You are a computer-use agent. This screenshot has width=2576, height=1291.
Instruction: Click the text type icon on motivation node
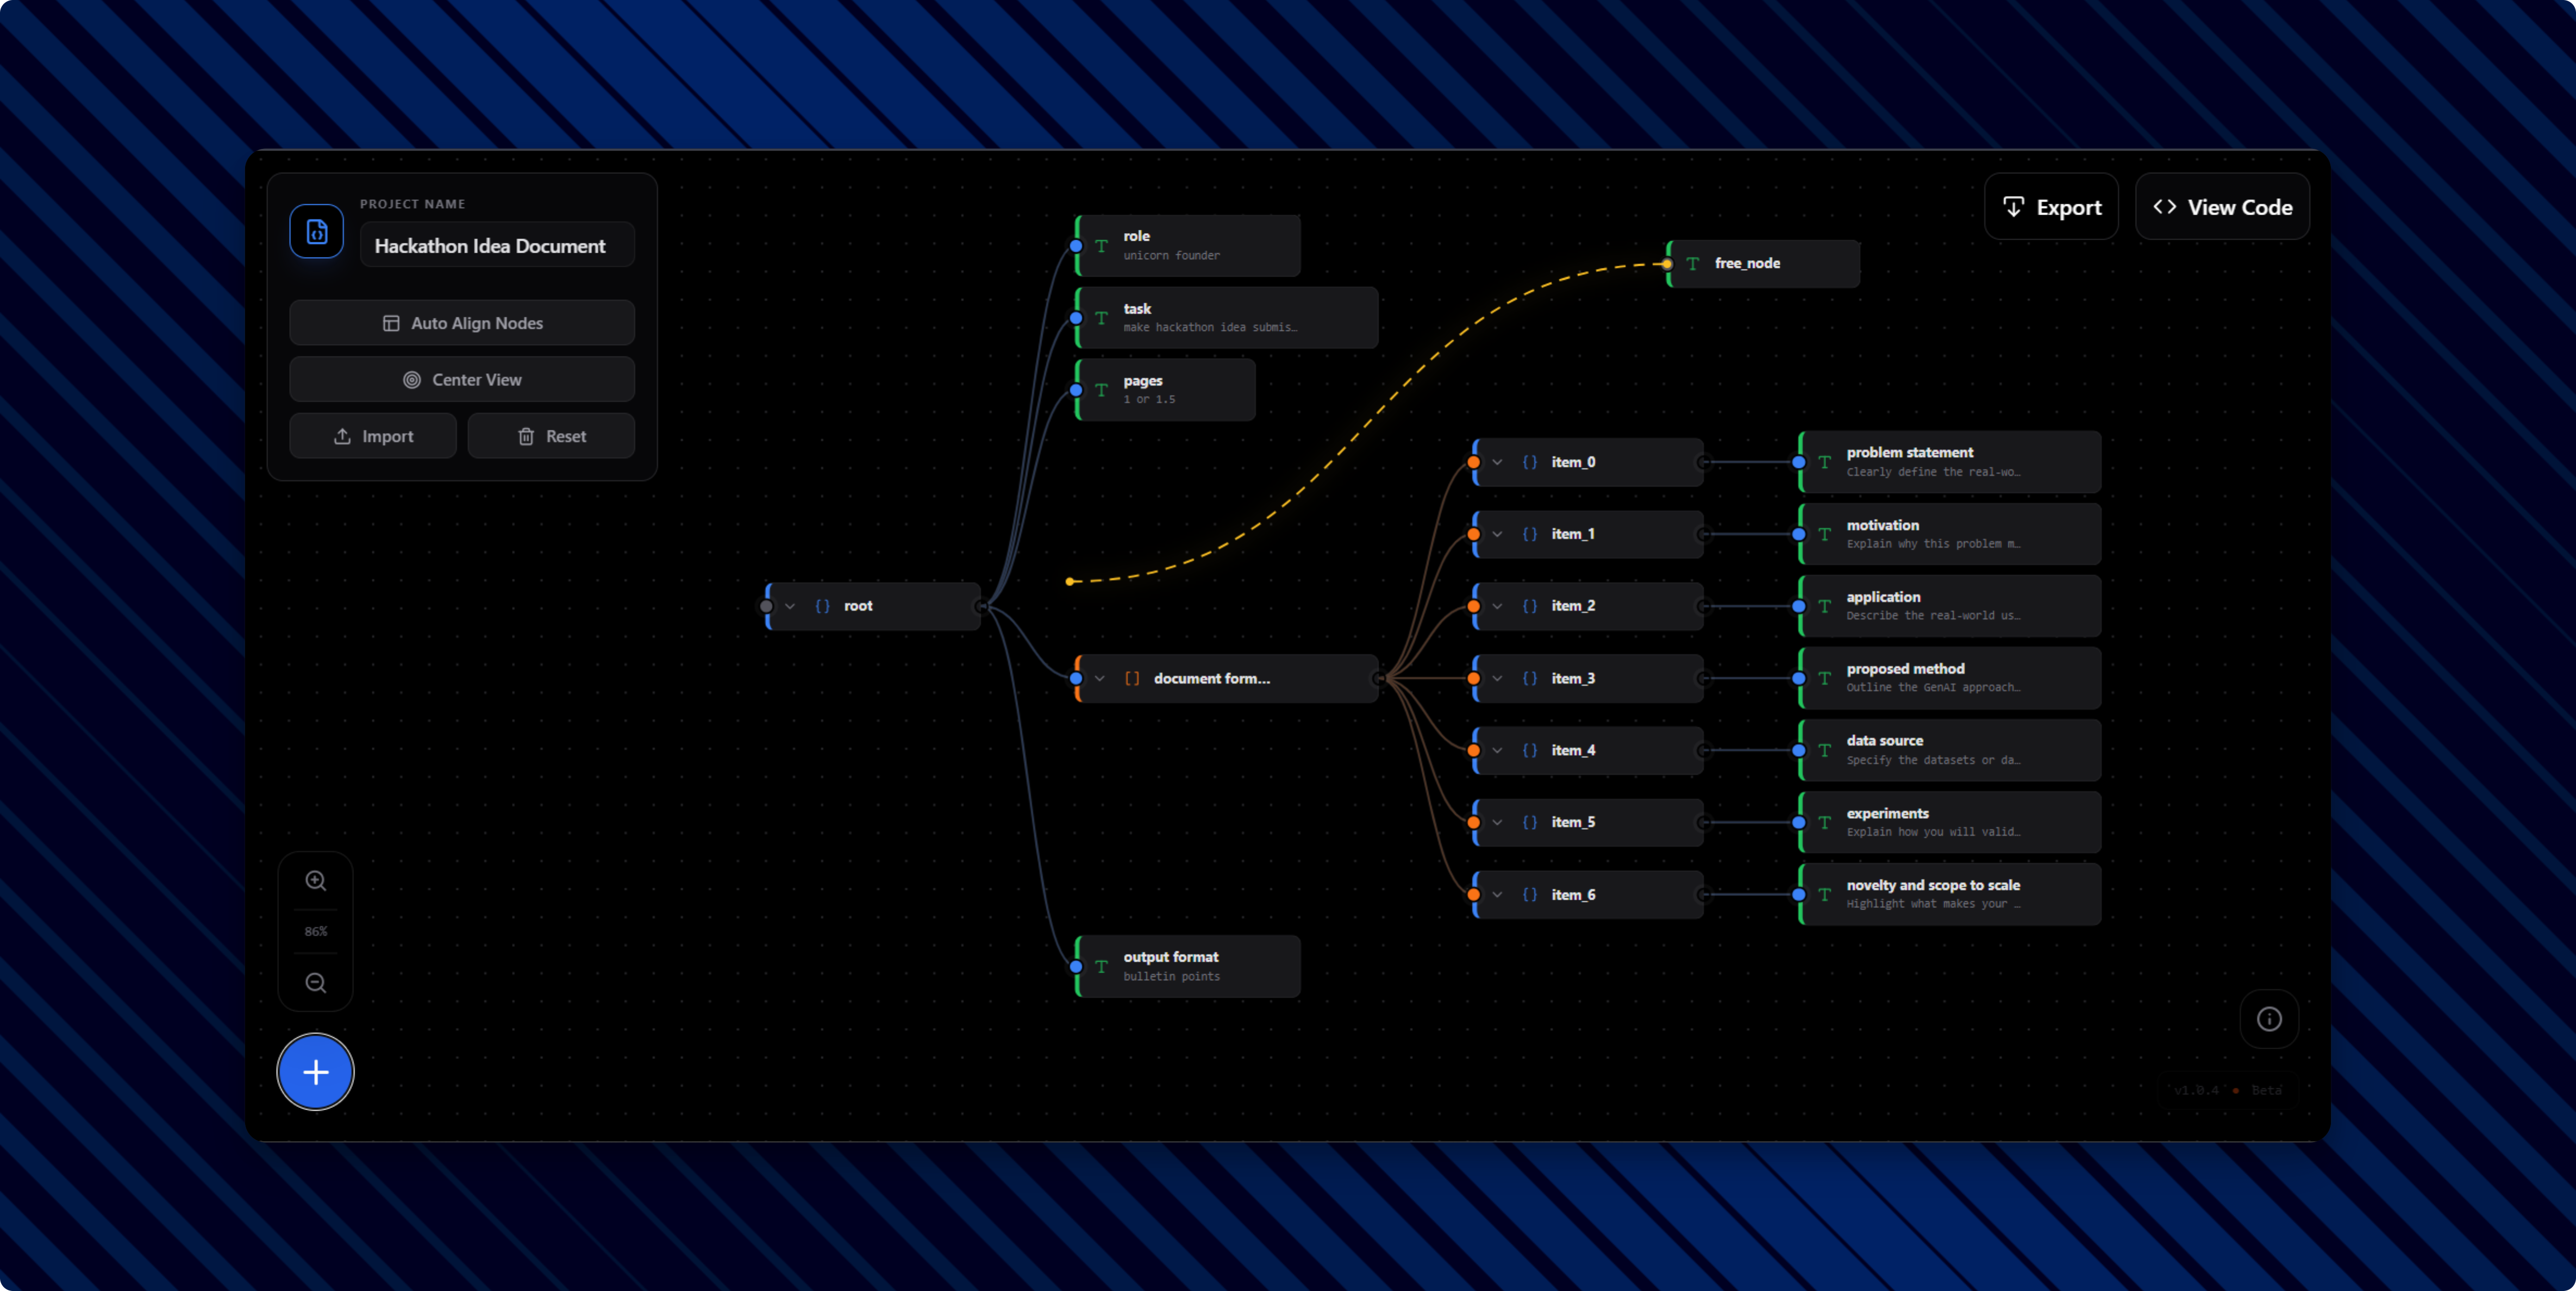[1825, 534]
